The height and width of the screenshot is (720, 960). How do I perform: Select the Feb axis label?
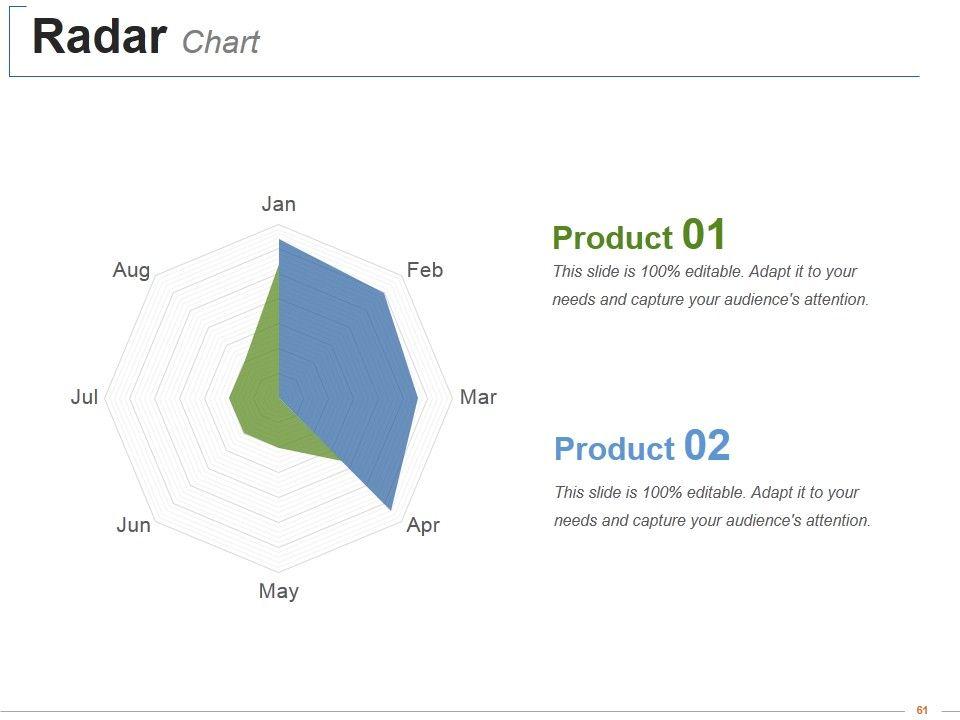coord(425,270)
